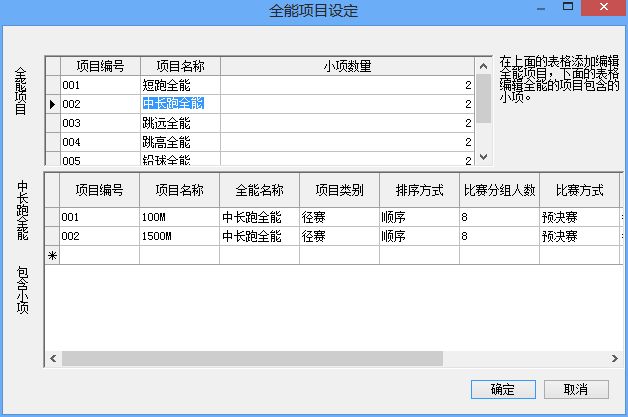
Task: Click 比赛分组人数 column header
Action: (x=499, y=190)
